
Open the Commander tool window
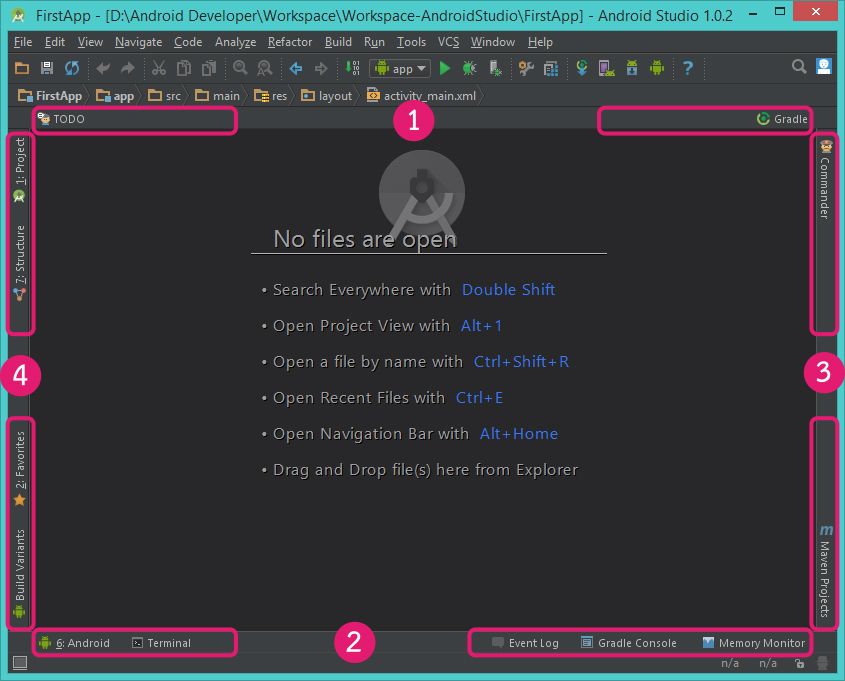click(x=825, y=179)
